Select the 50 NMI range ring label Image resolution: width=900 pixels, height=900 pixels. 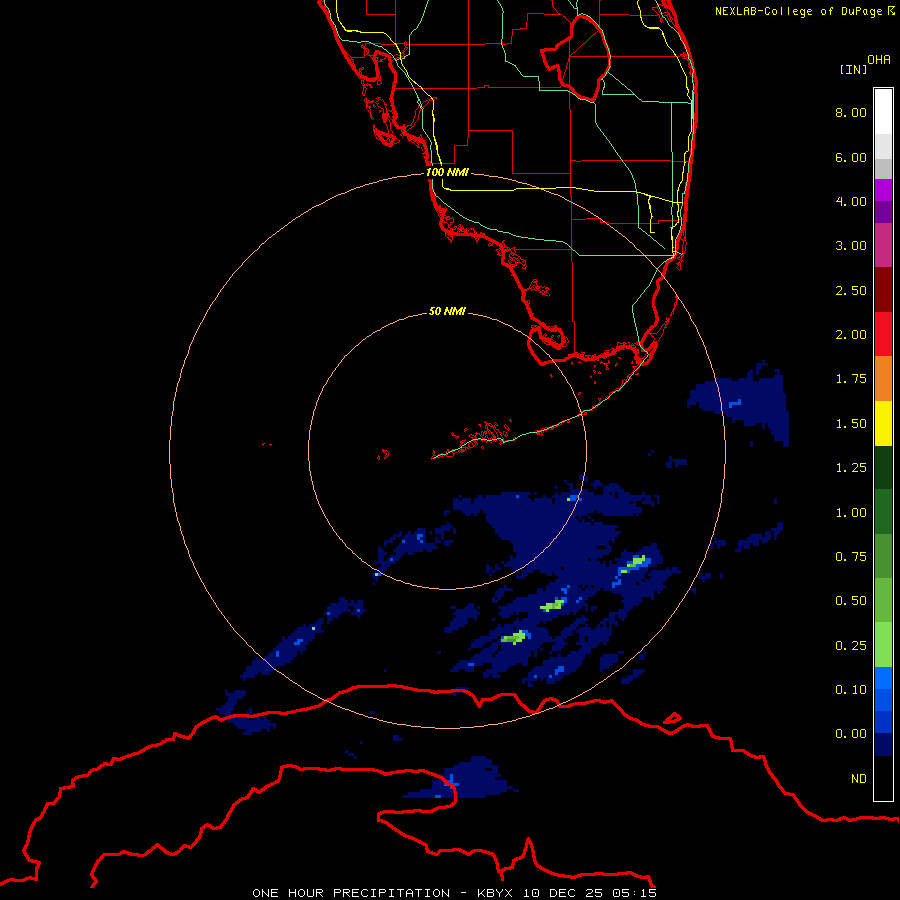[x=447, y=311]
